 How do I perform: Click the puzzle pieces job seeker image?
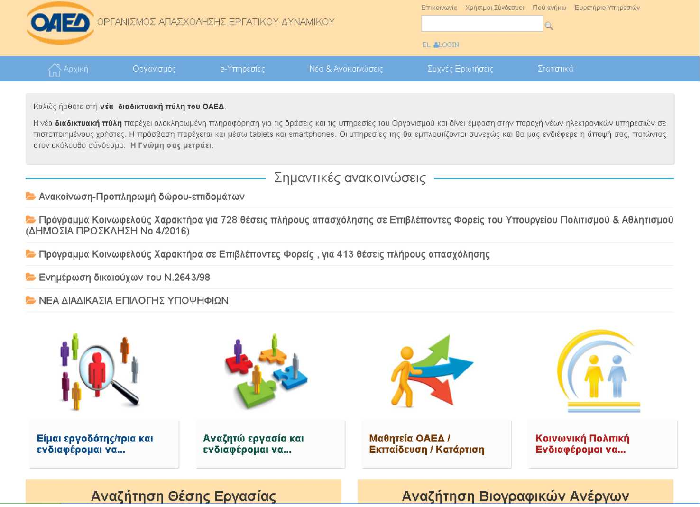(262, 372)
